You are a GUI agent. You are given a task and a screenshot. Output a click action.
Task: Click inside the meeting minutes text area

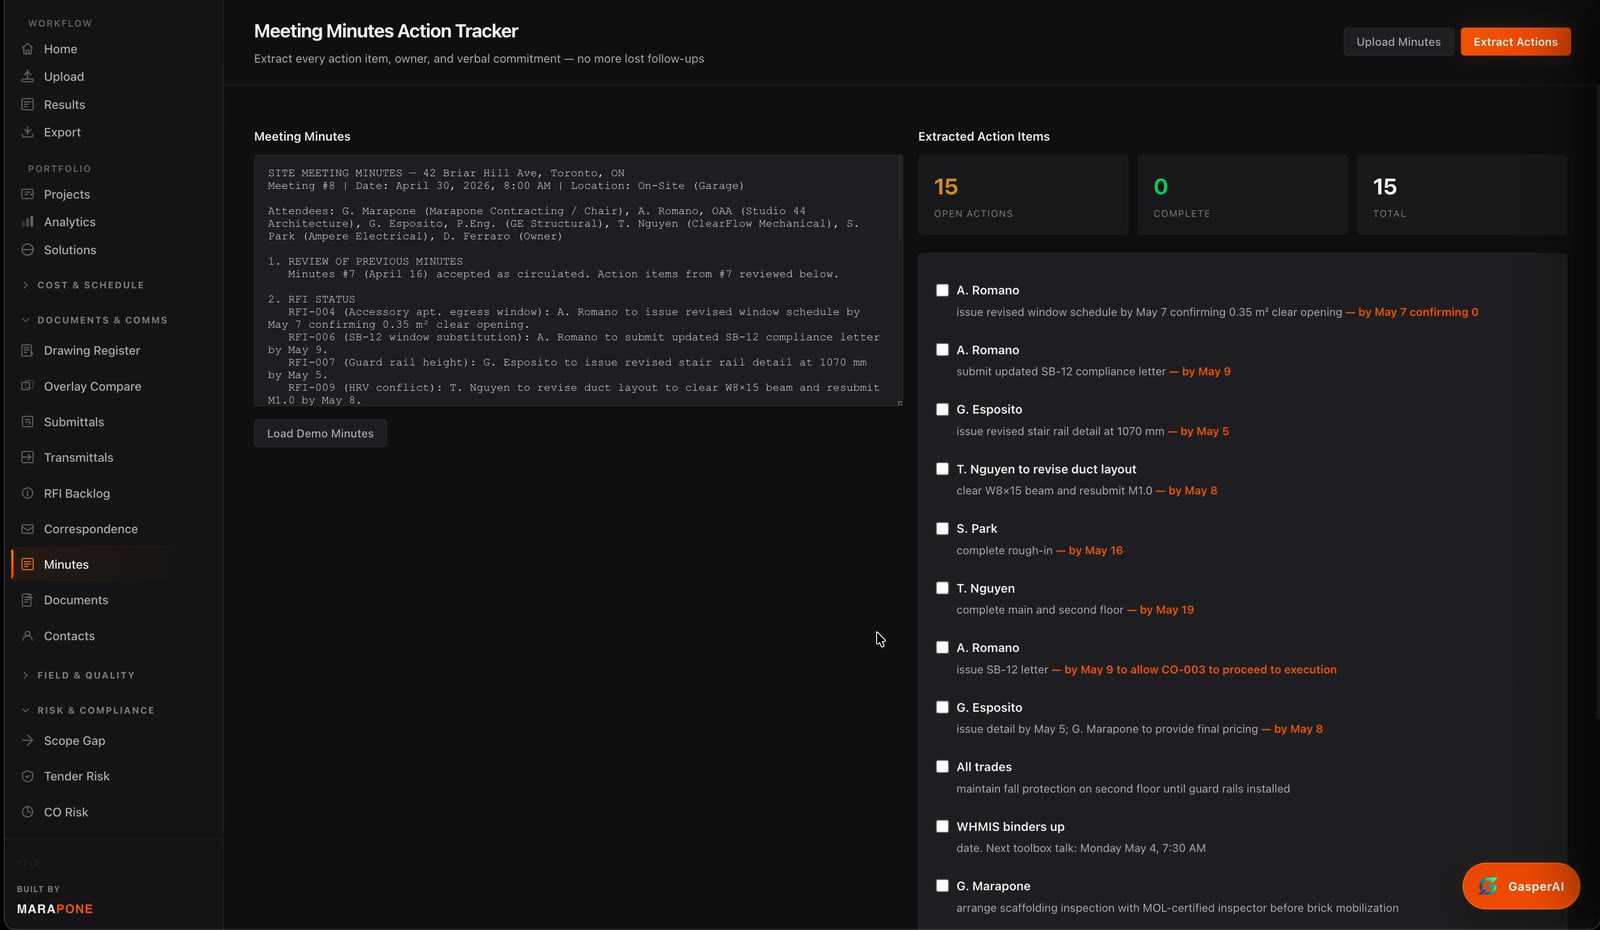(x=578, y=280)
